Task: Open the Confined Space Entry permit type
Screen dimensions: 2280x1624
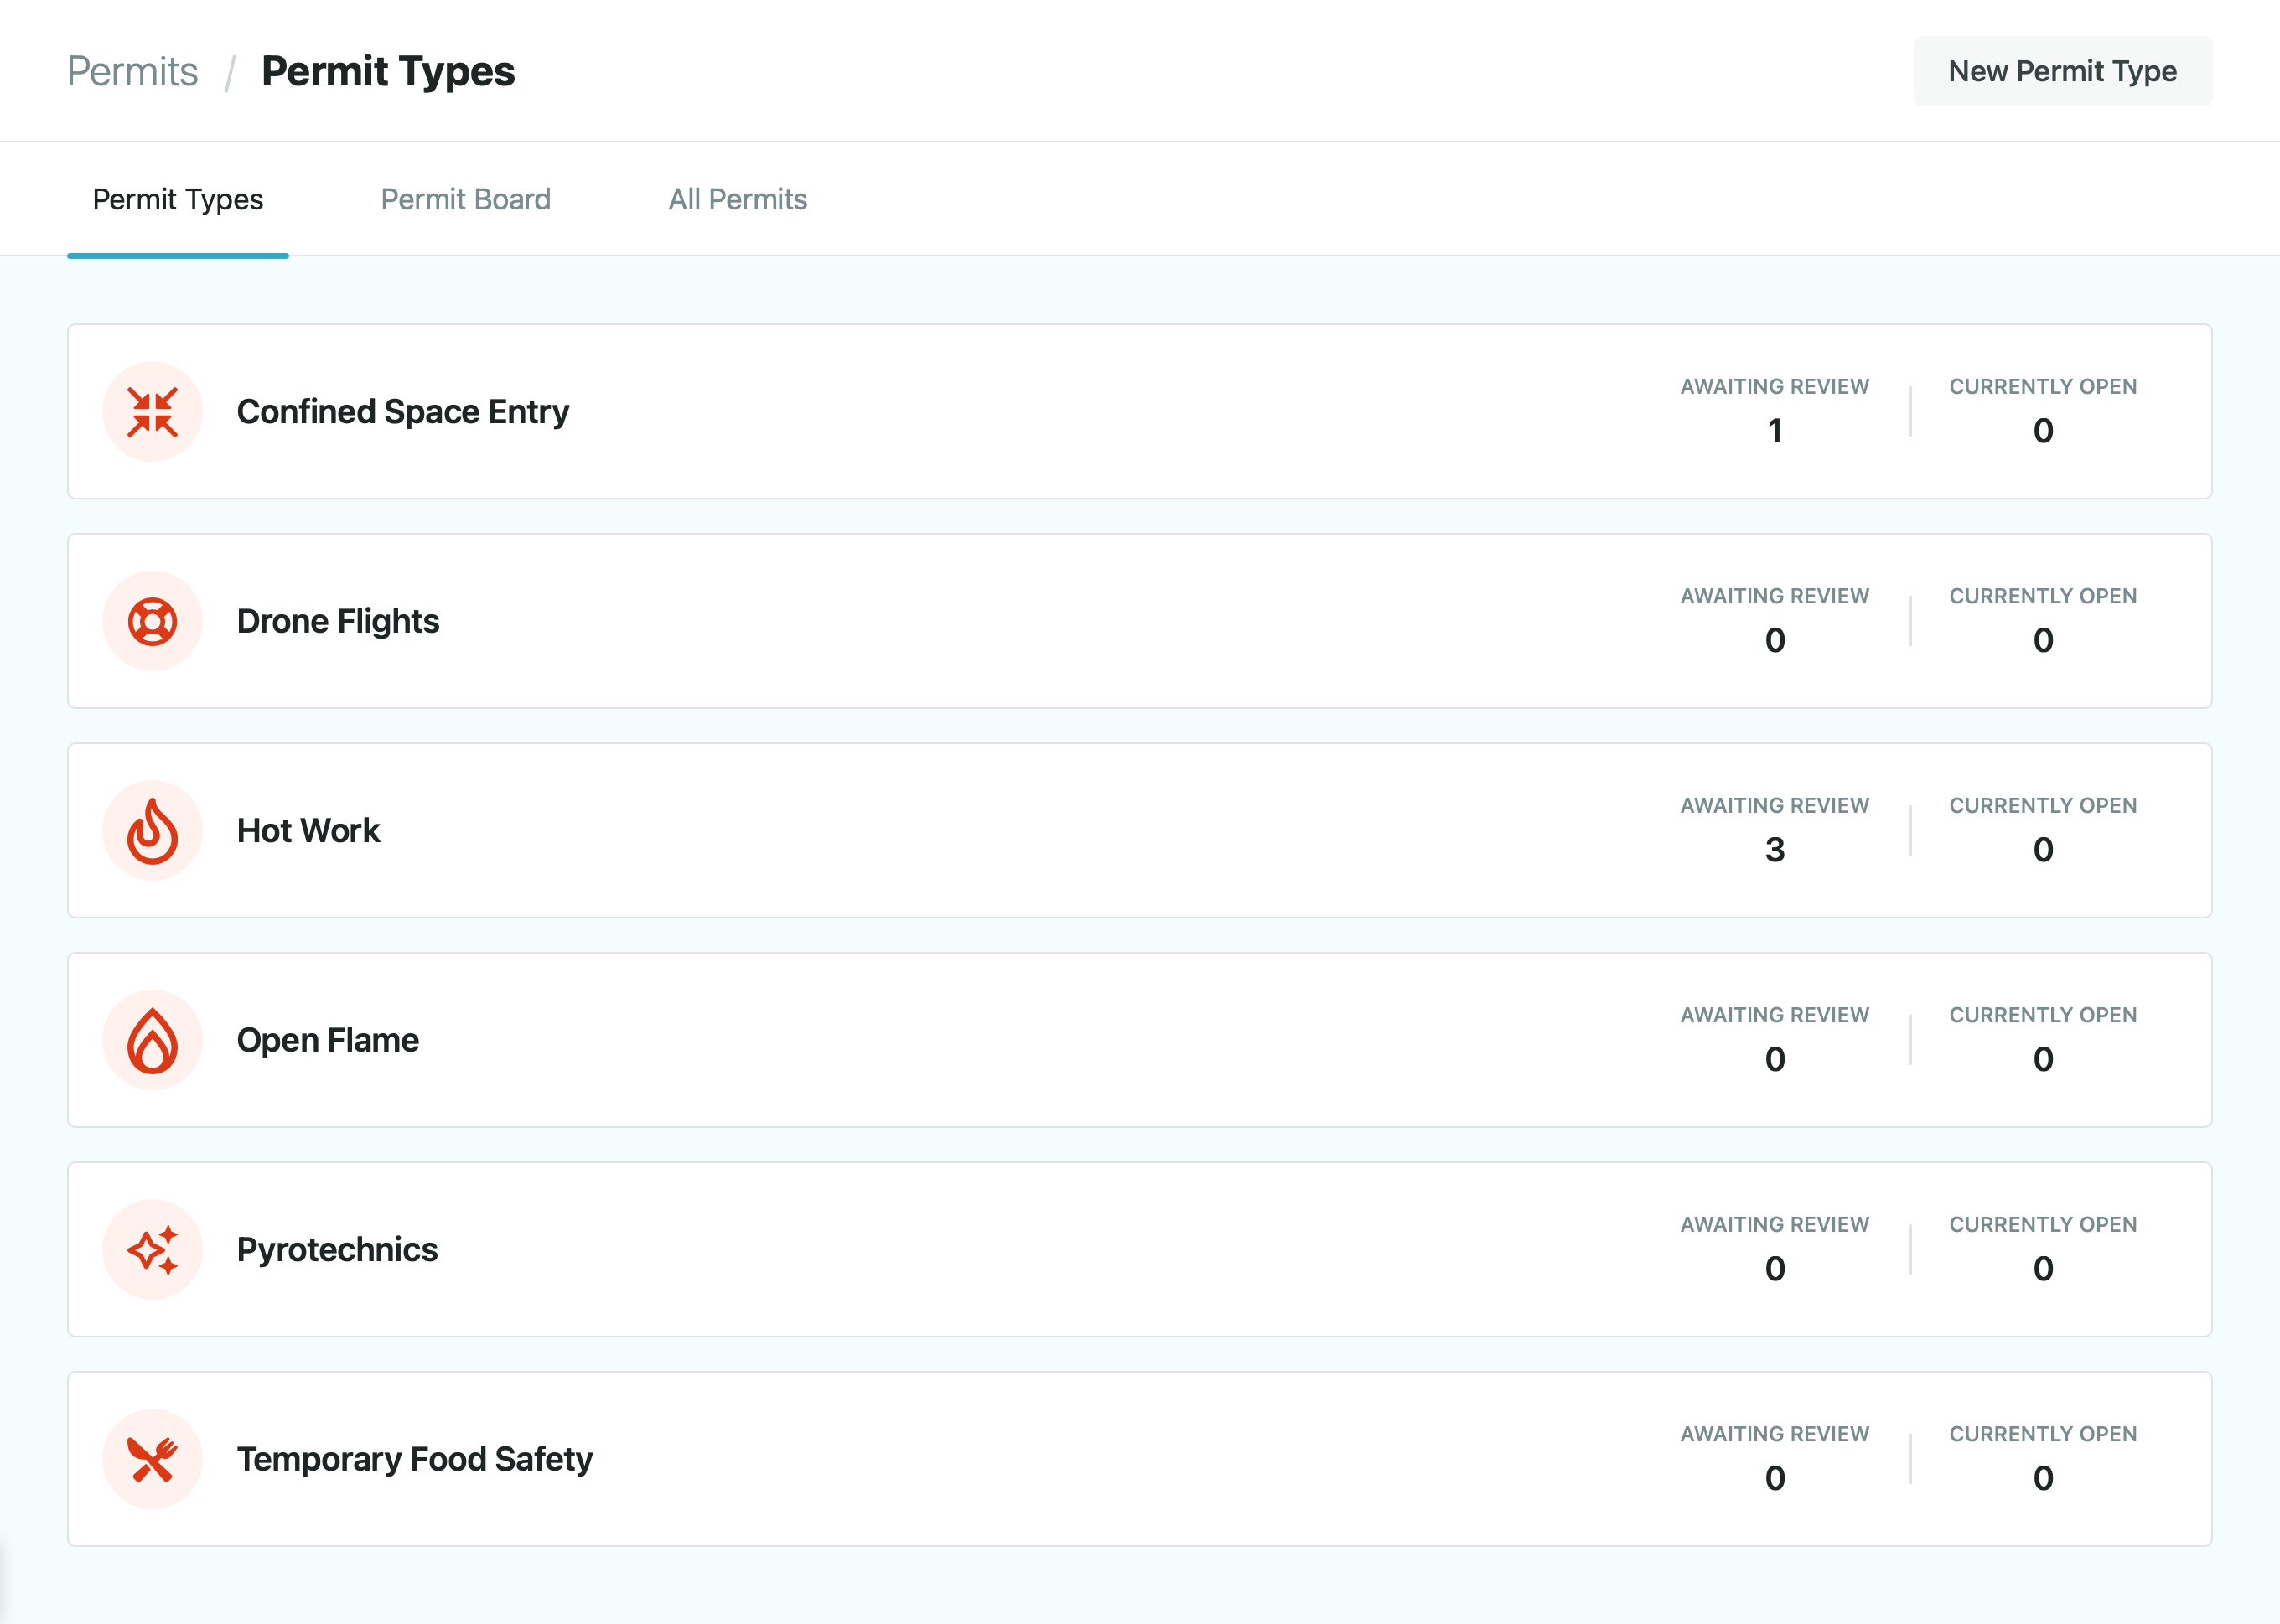Action: [x=402, y=412]
